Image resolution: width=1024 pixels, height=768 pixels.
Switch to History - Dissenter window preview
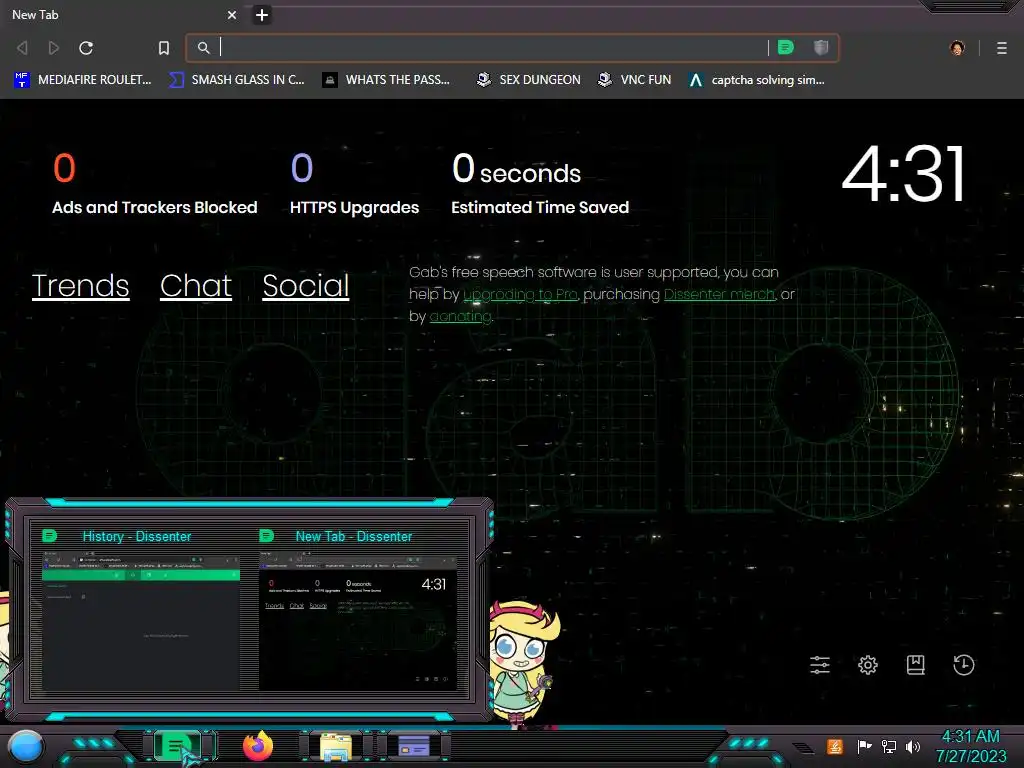coord(141,609)
